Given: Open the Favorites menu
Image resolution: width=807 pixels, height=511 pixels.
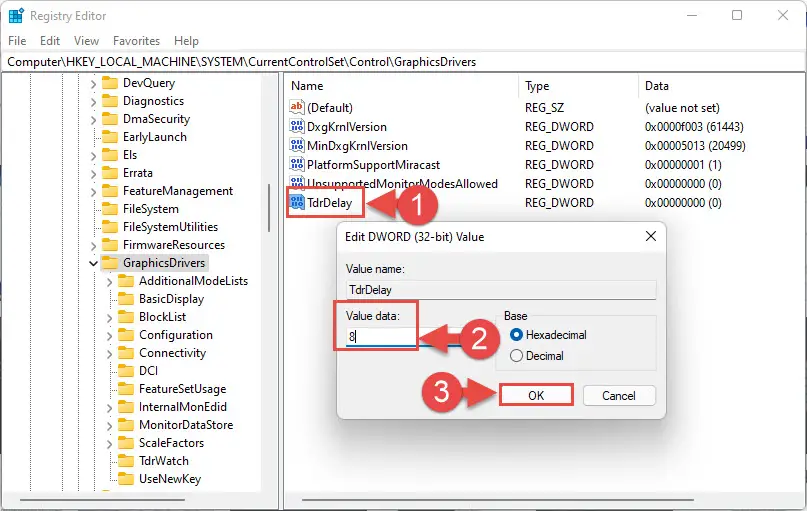Looking at the screenshot, I should (x=136, y=41).
